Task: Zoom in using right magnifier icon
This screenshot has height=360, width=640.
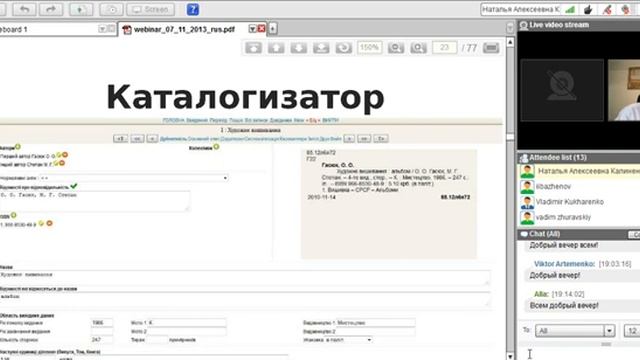Action: click(418, 48)
